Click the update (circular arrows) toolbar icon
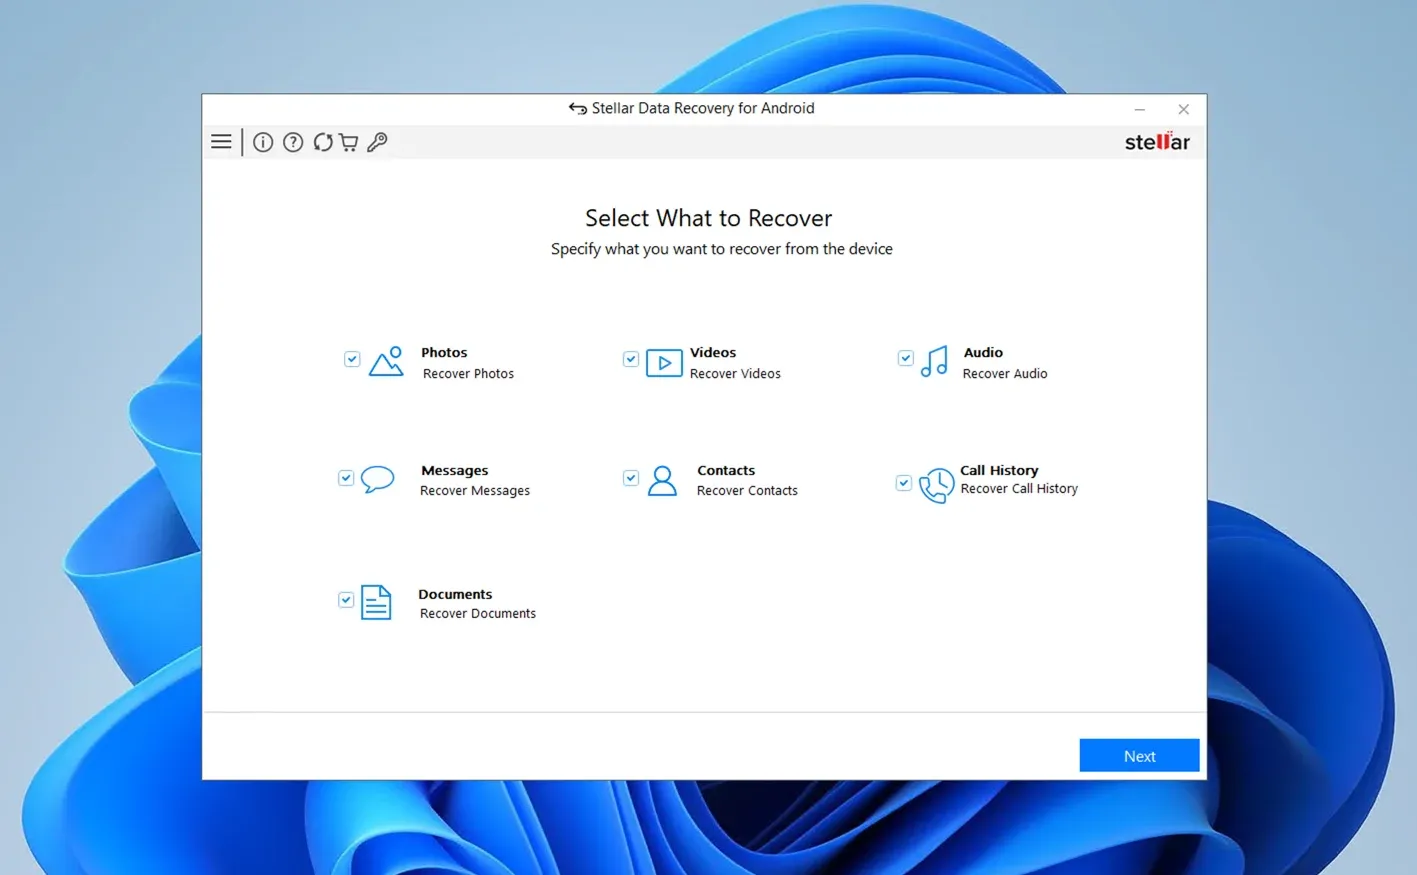Screen dimensions: 1417x875 click(322, 142)
